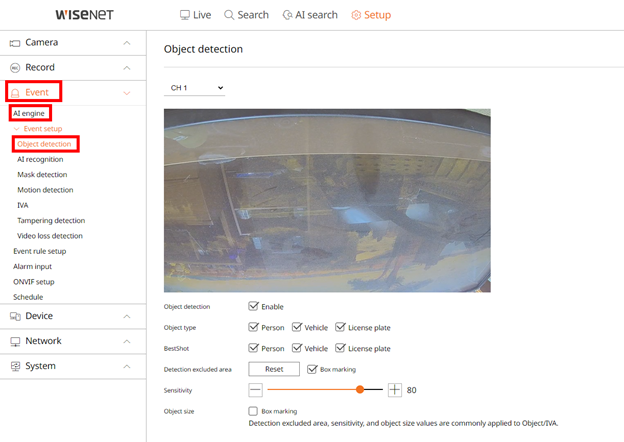Open the CH 1 channel dropdown

195,88
